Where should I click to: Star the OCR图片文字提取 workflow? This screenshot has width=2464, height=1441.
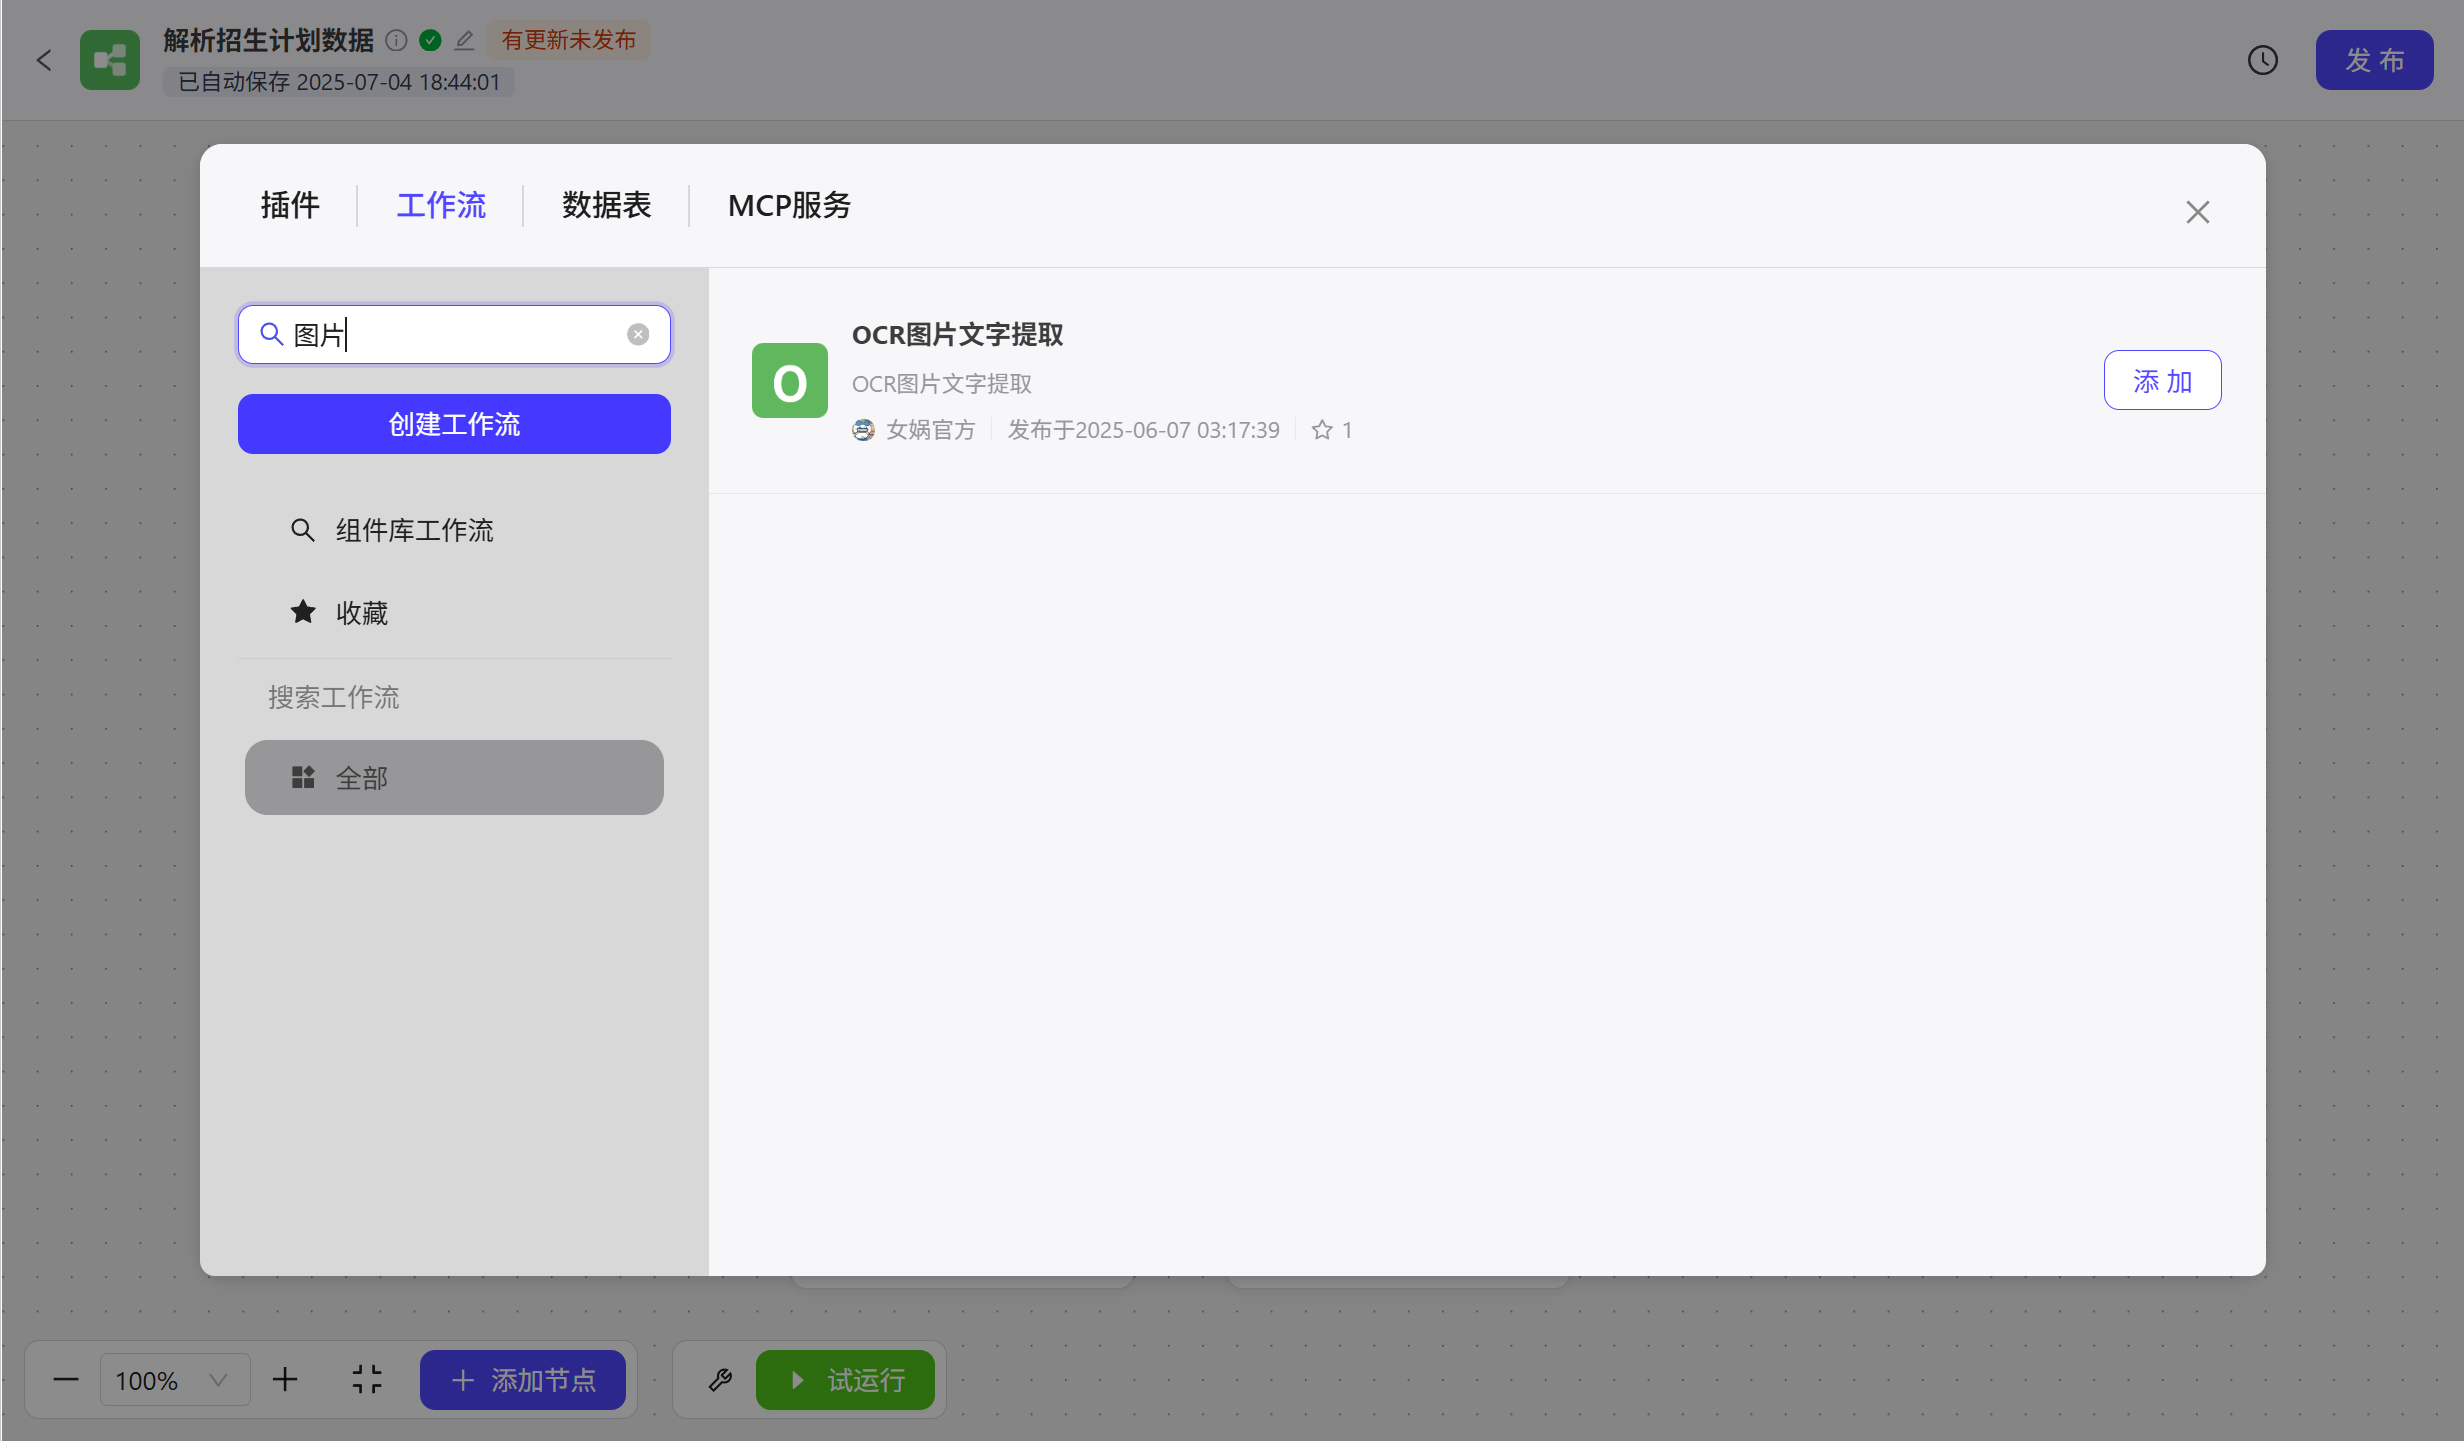tap(1321, 429)
